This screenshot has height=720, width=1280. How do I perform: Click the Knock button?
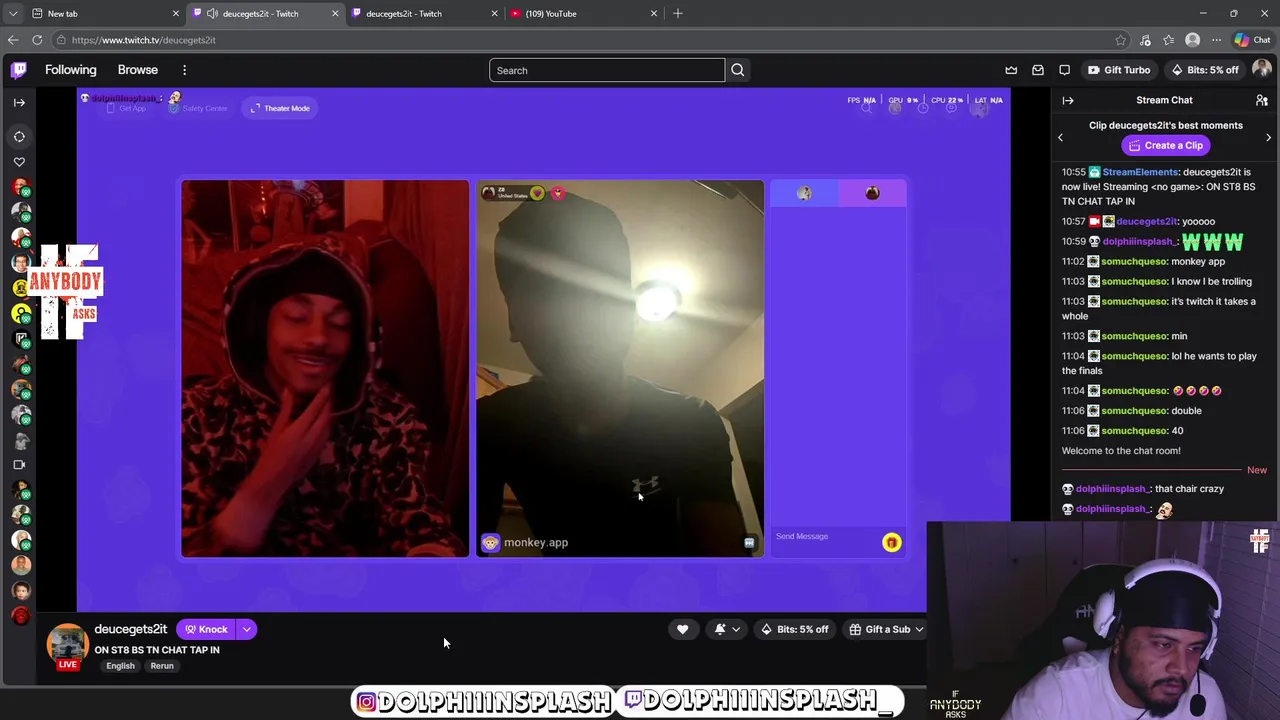point(207,629)
